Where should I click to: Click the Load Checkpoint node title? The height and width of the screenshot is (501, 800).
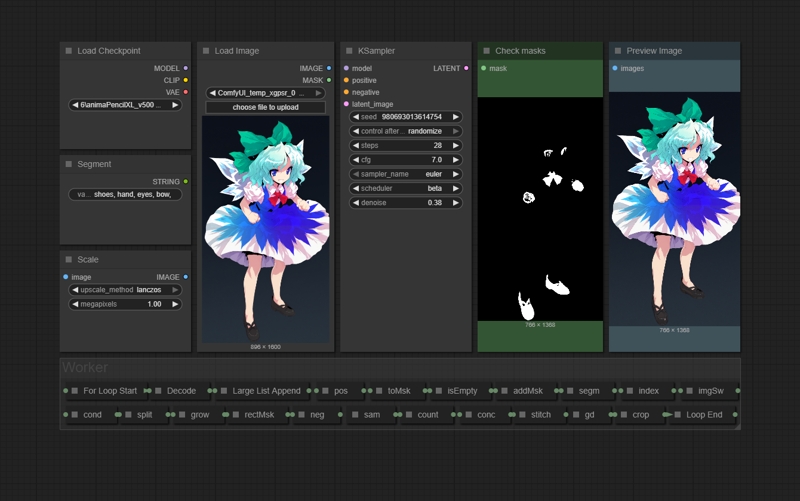tap(109, 51)
